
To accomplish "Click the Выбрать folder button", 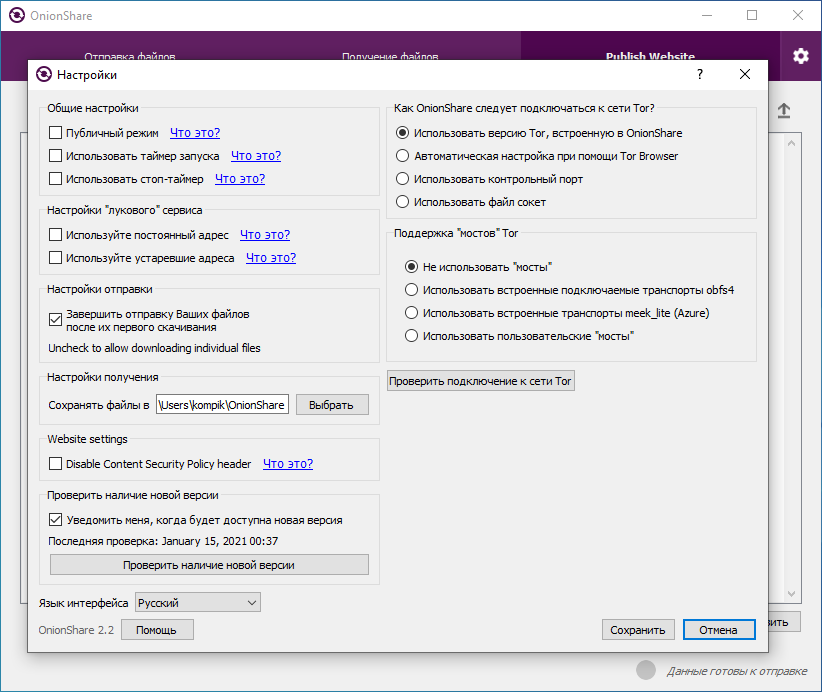I will (332, 405).
